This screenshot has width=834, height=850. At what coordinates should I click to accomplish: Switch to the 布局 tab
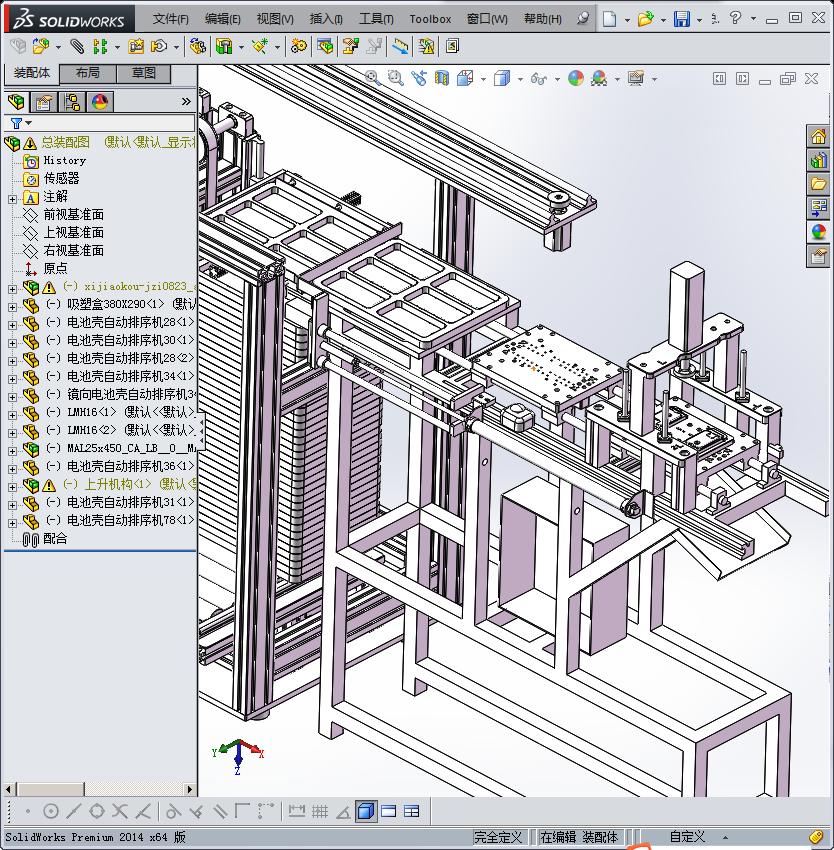[87, 73]
